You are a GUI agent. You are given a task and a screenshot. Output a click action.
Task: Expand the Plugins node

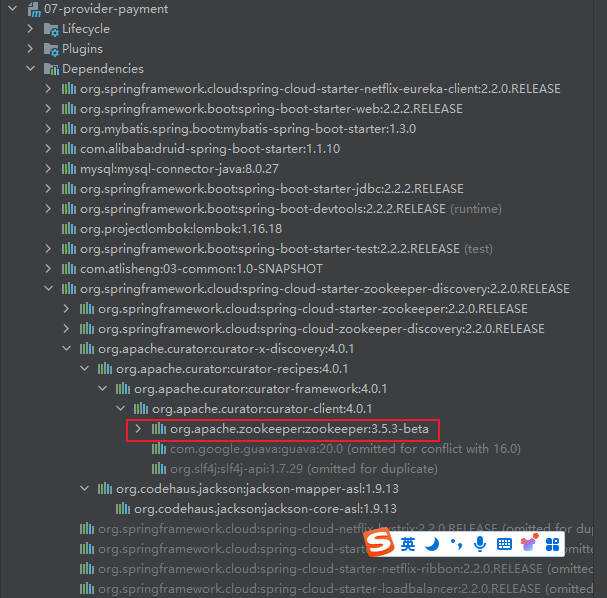[31, 49]
